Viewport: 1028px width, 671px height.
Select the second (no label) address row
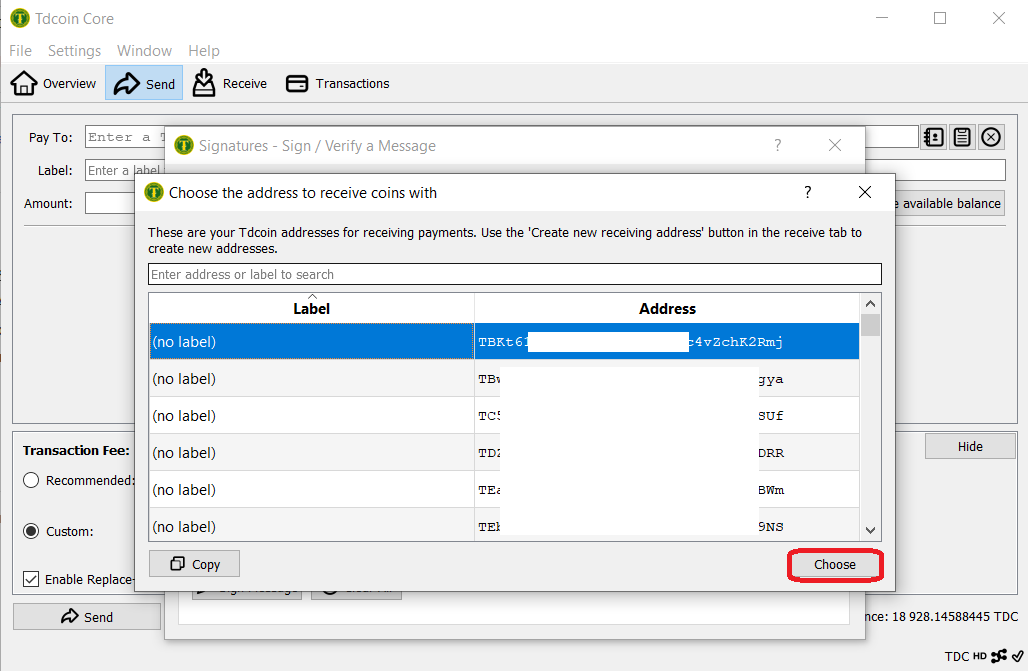[x=311, y=379]
